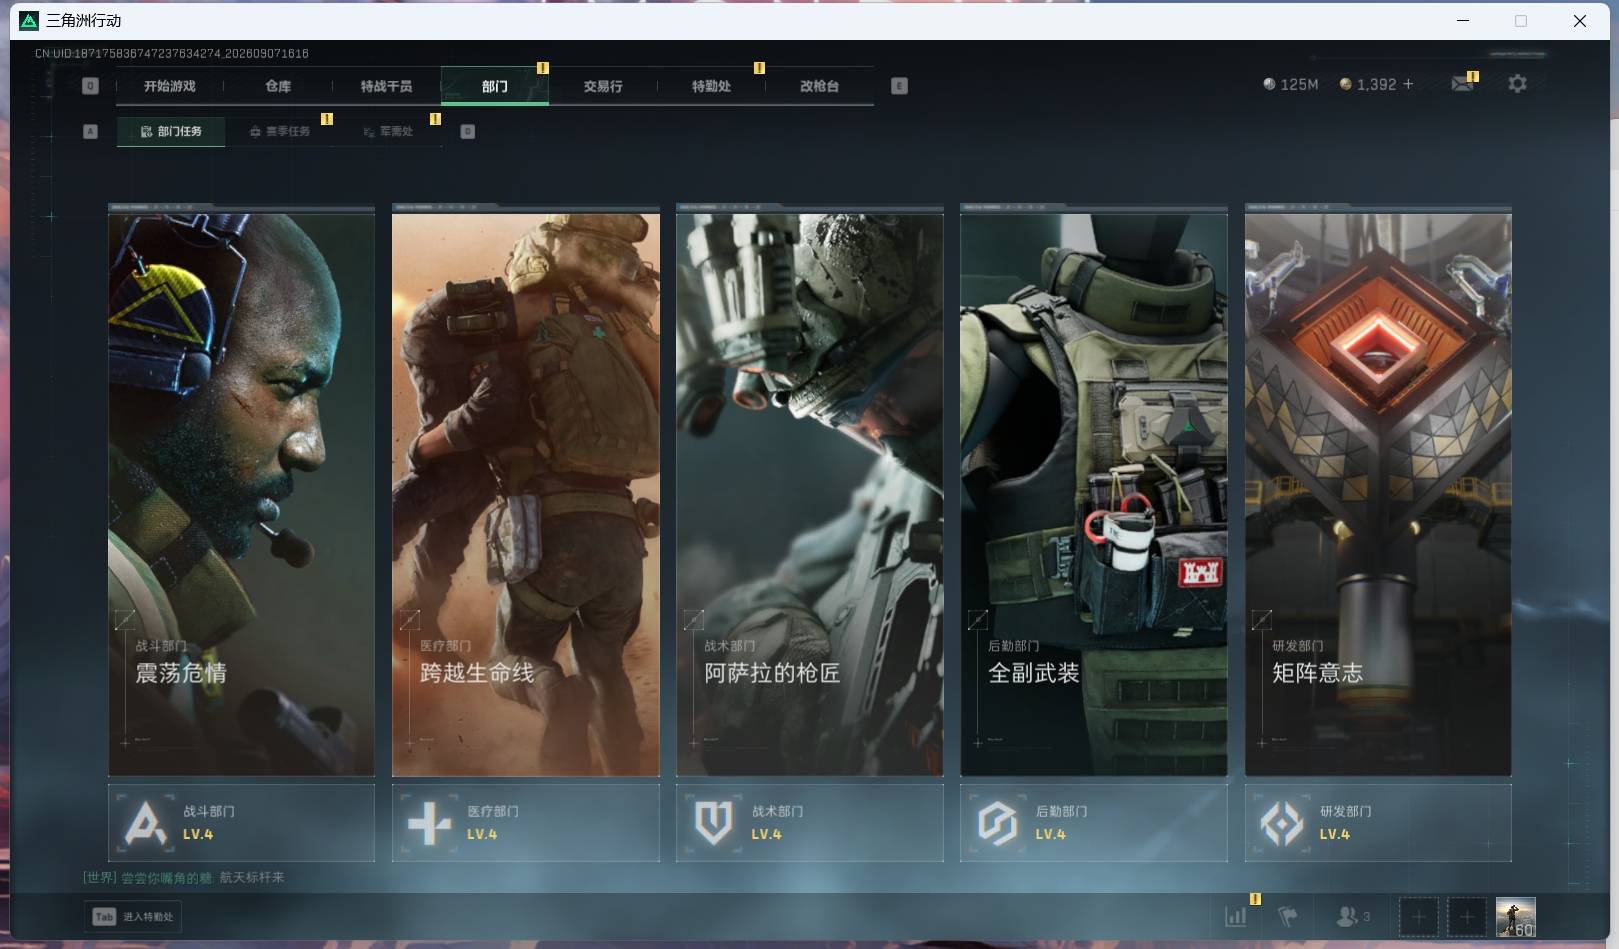Click the second empty squad slot plus

click(x=1466, y=916)
